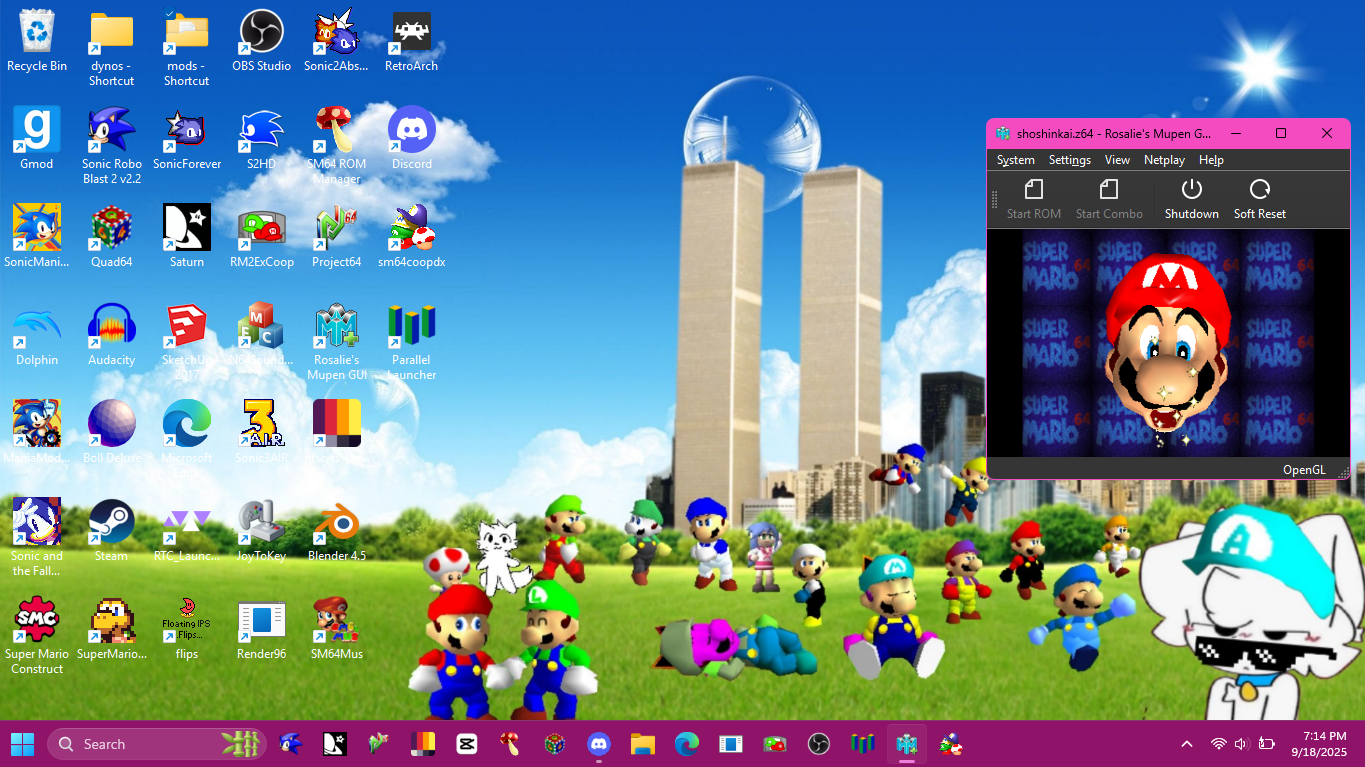
Task: Click the Shutdown toolbar button
Action: tap(1191, 199)
